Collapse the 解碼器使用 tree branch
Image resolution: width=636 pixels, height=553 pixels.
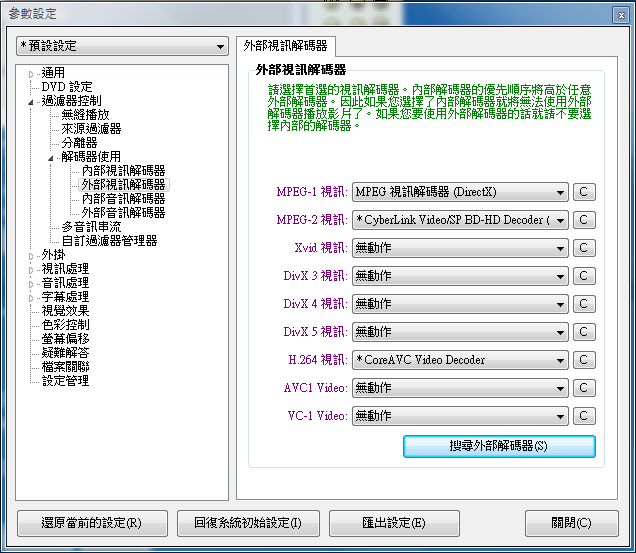(52, 158)
